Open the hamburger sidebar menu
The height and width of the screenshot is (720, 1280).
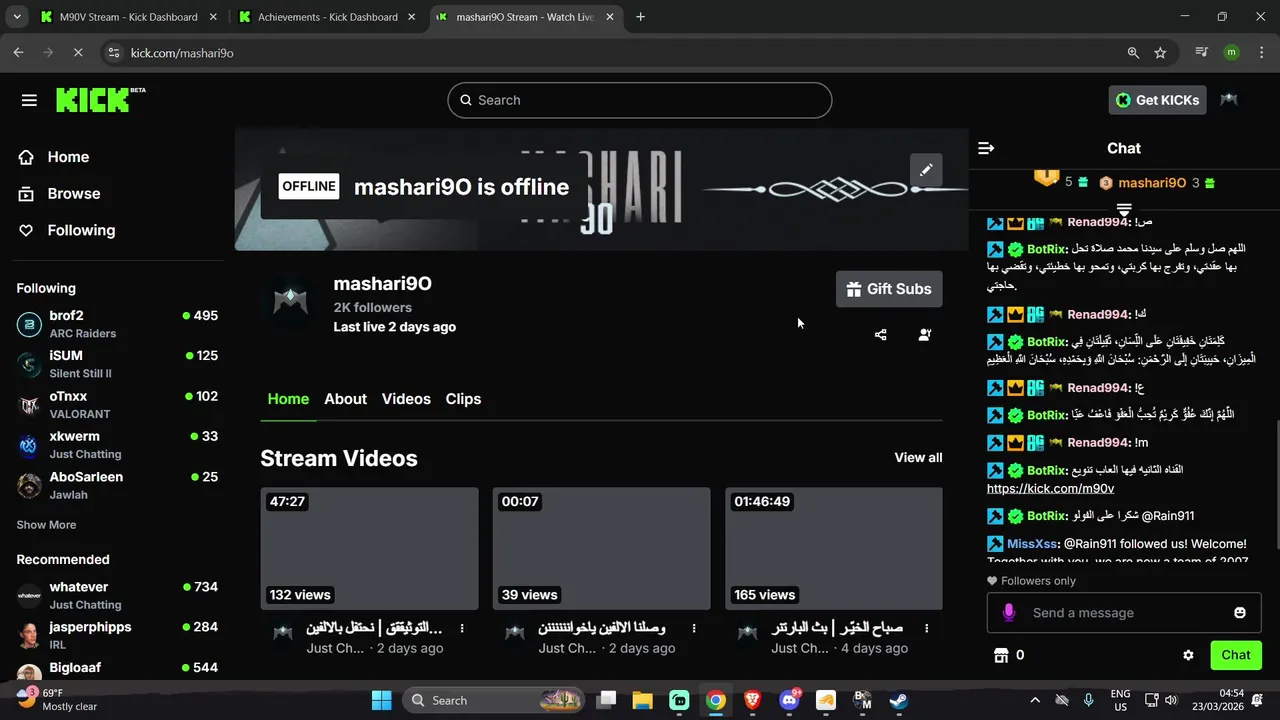tap(29, 100)
